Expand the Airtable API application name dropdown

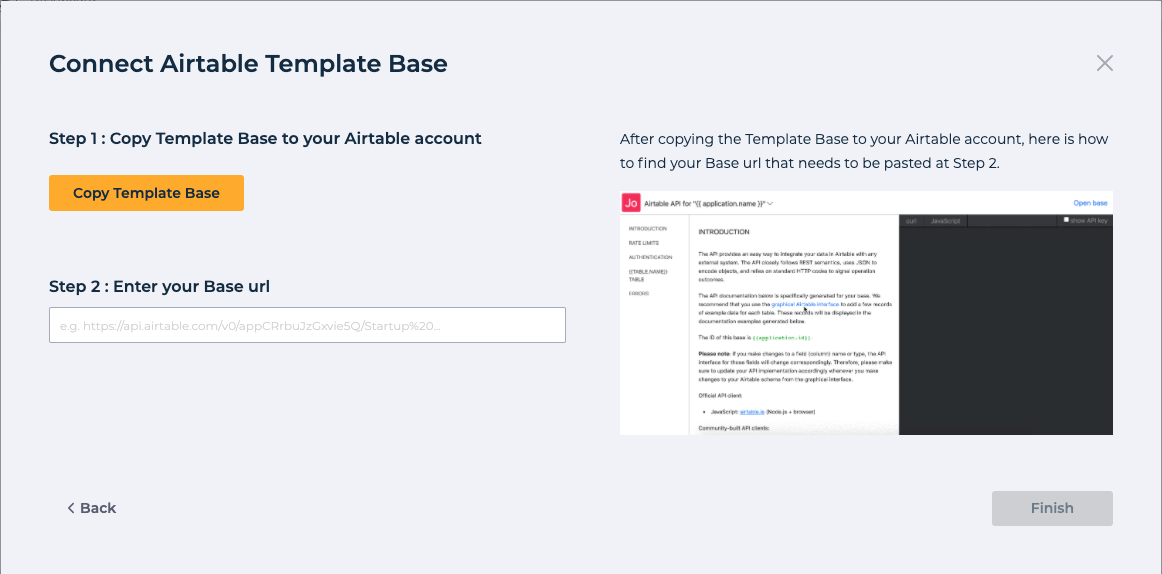click(x=771, y=203)
